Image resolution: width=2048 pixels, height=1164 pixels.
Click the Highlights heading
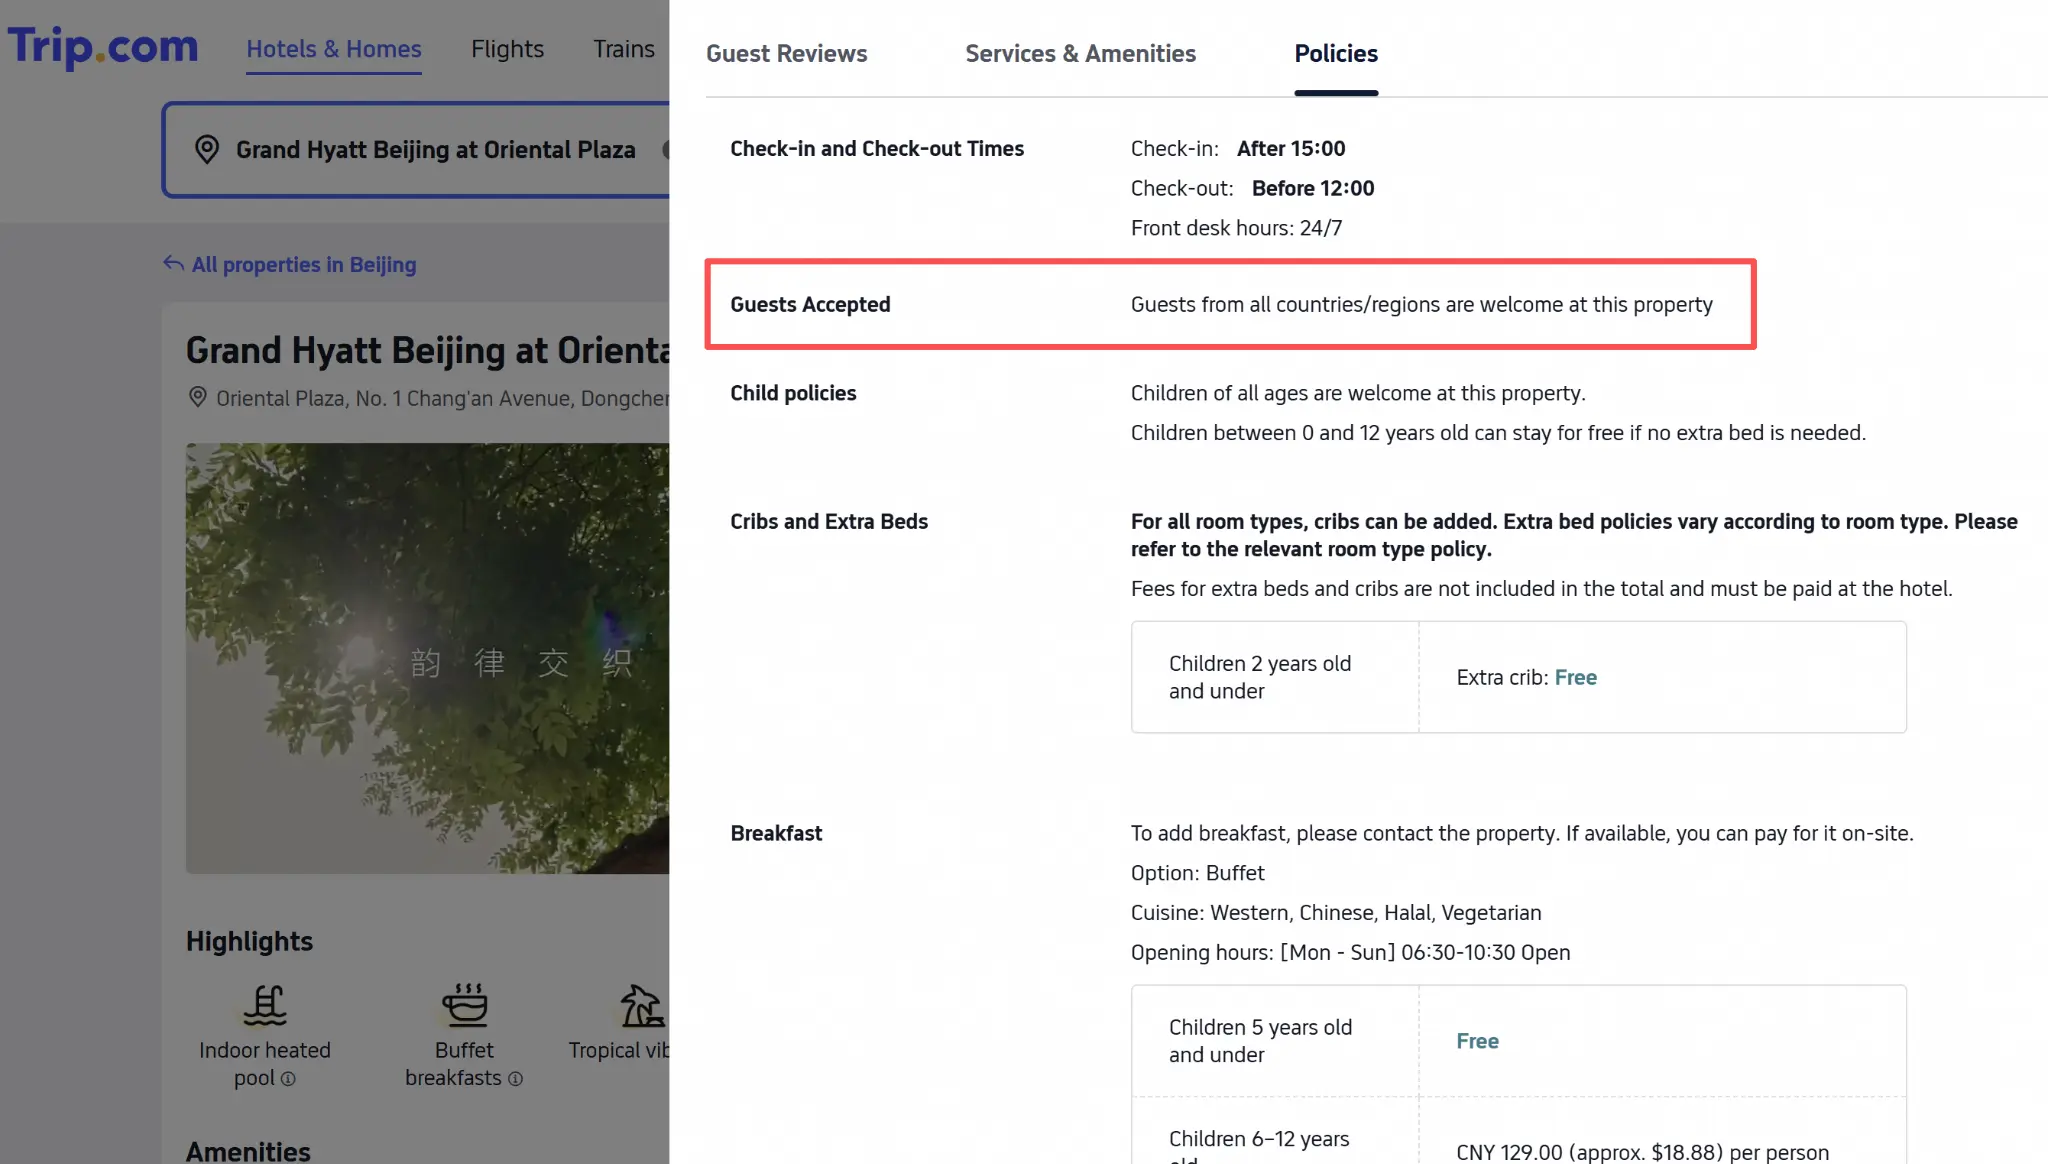point(249,941)
